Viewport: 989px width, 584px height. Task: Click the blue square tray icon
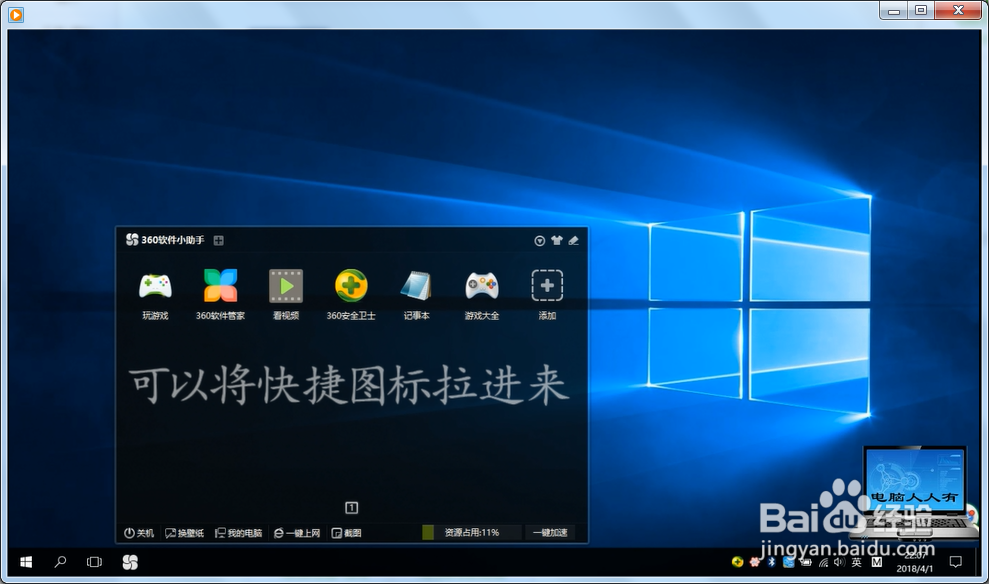[x=788, y=561]
